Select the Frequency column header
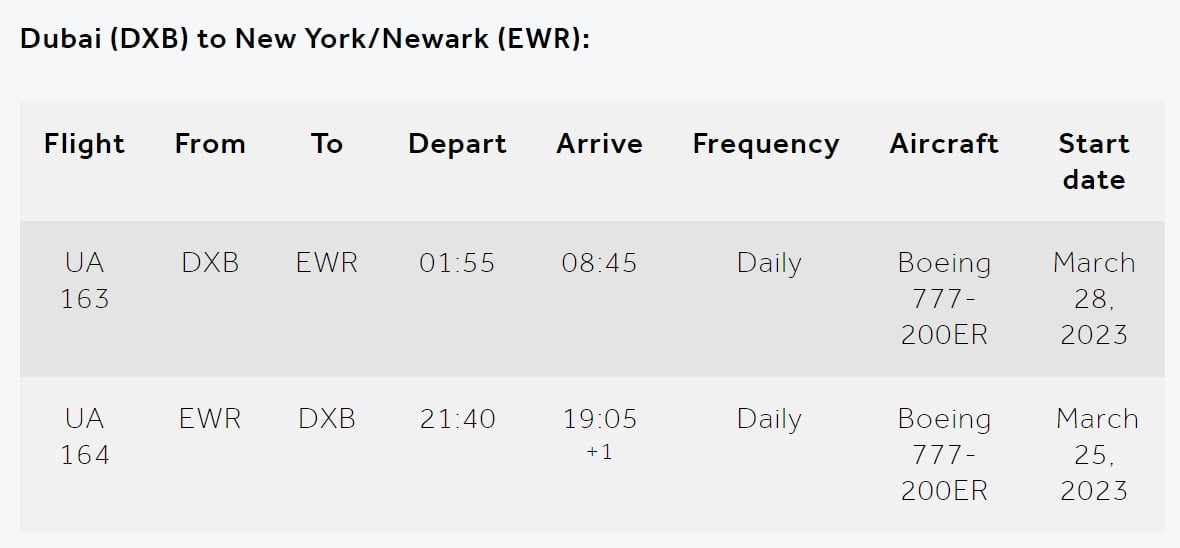Screen dimensions: 1180x548 (x=766, y=144)
